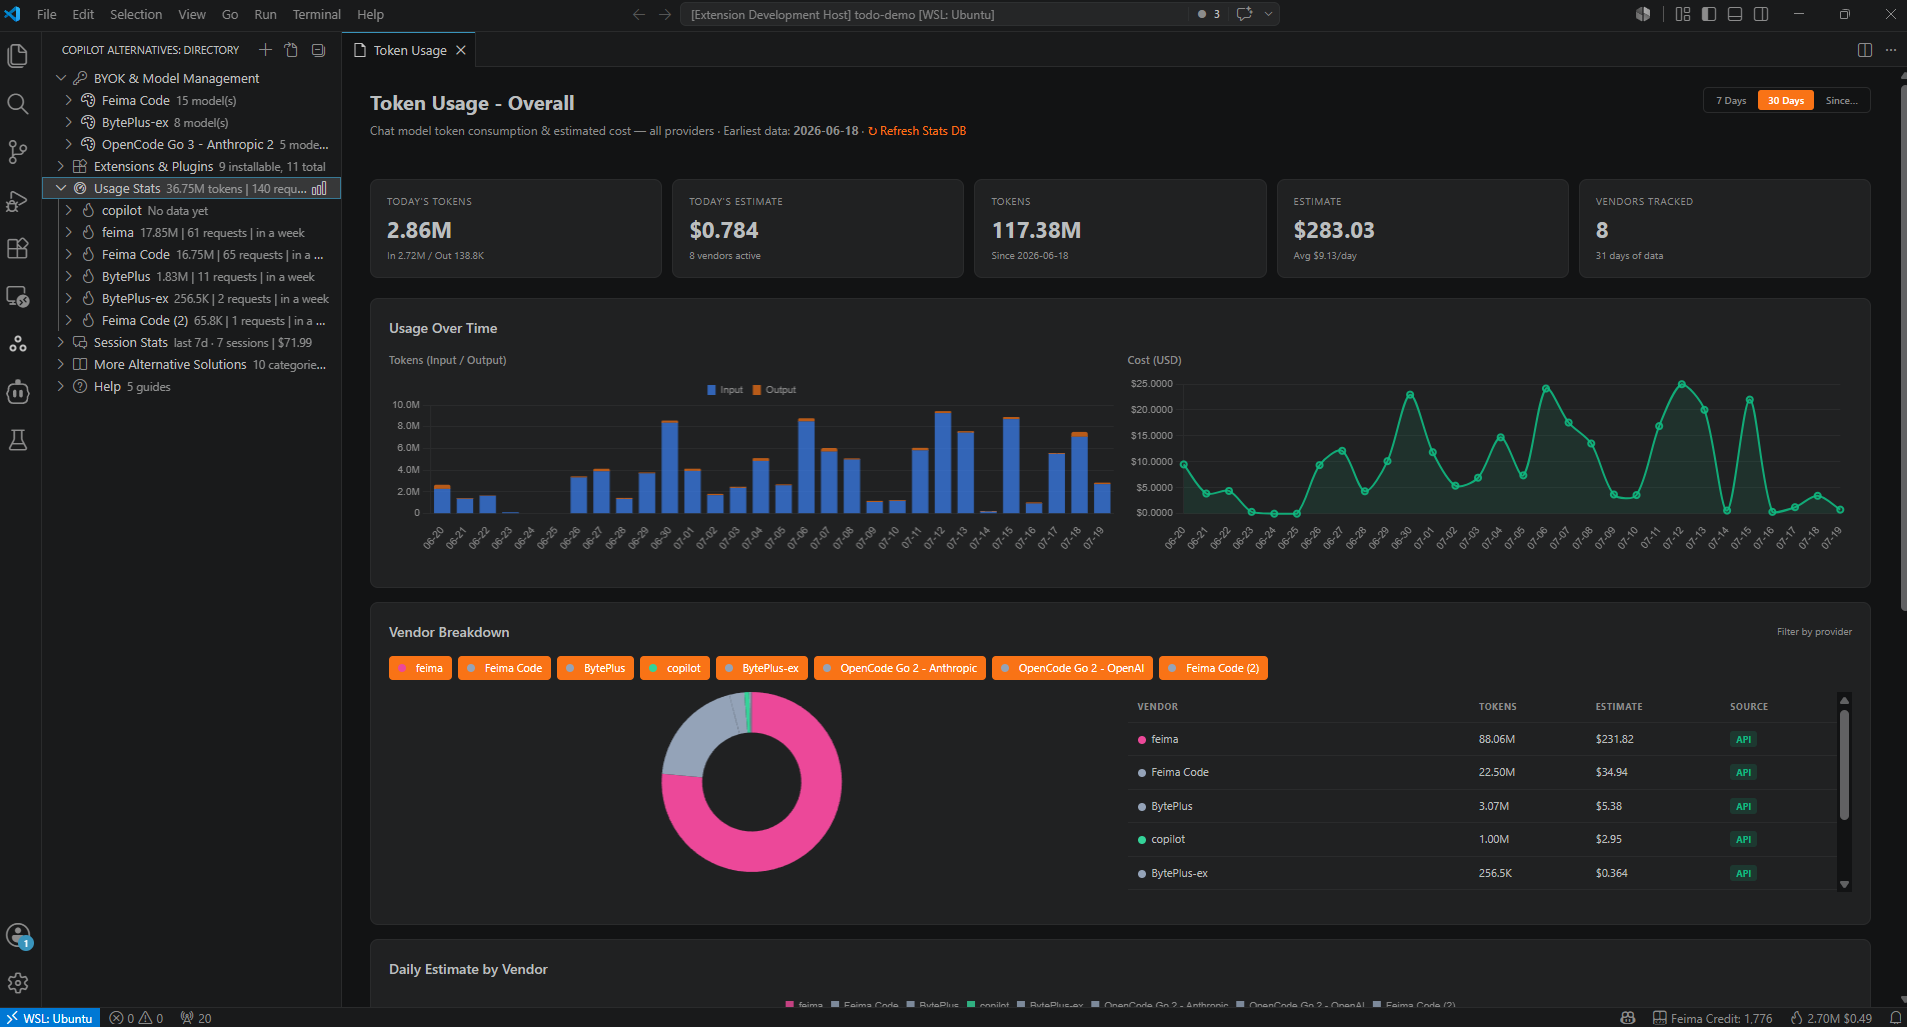Open the Selection menu
This screenshot has width=1907, height=1027.
[136, 14]
